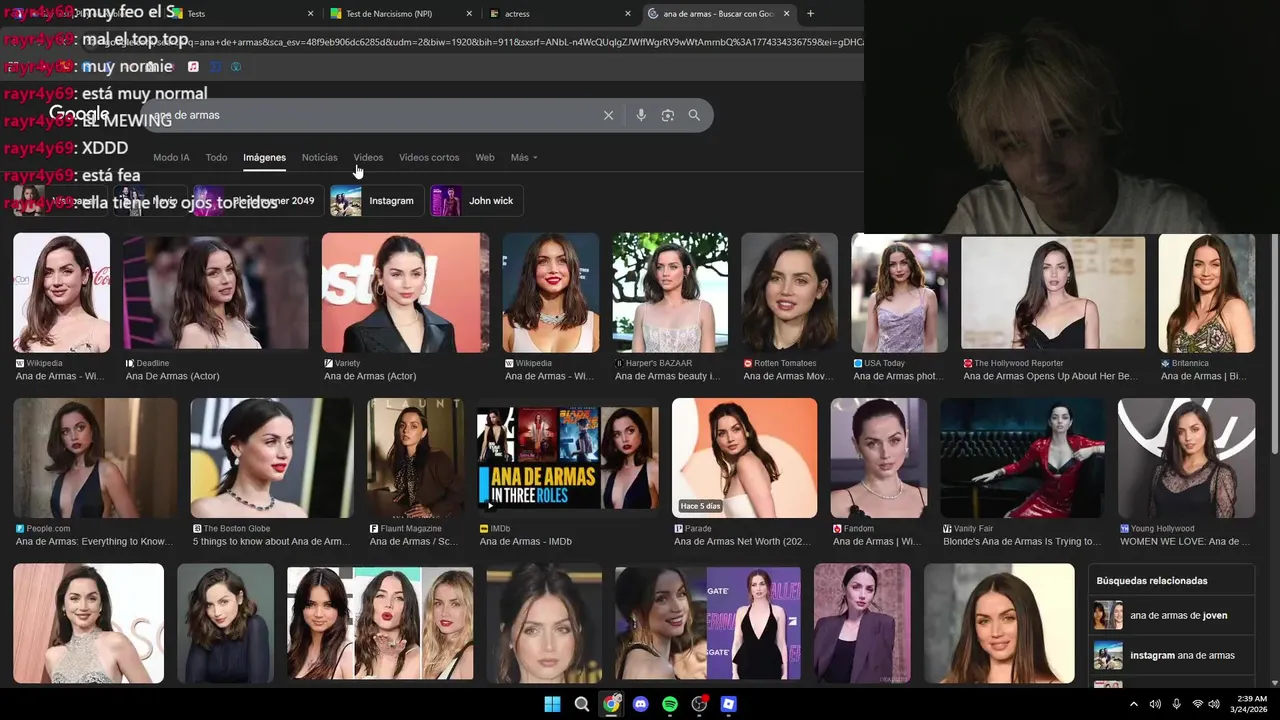The height and width of the screenshot is (720, 1280).
Task: Open OBS Studio from the taskbar
Action: point(699,704)
